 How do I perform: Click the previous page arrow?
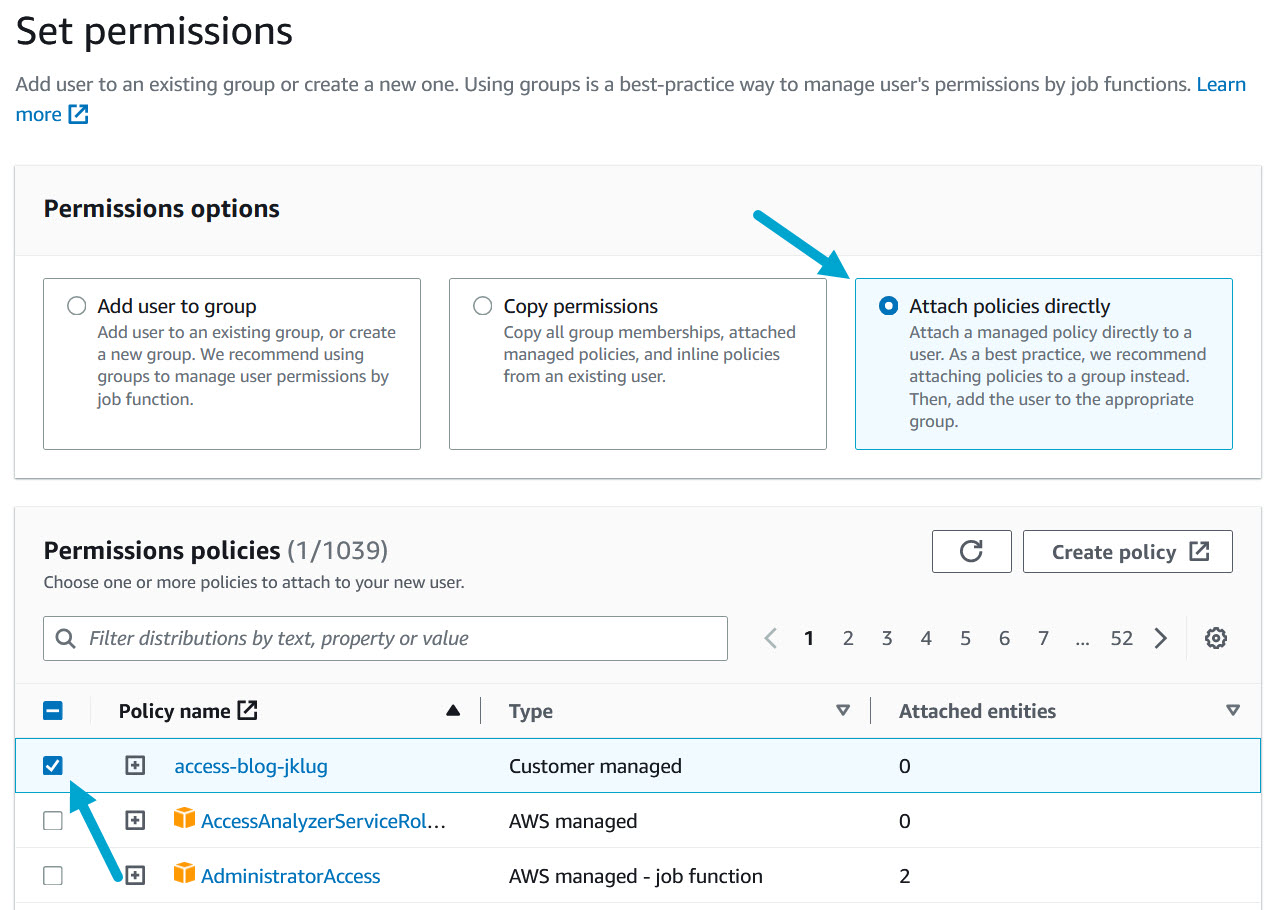click(x=770, y=638)
